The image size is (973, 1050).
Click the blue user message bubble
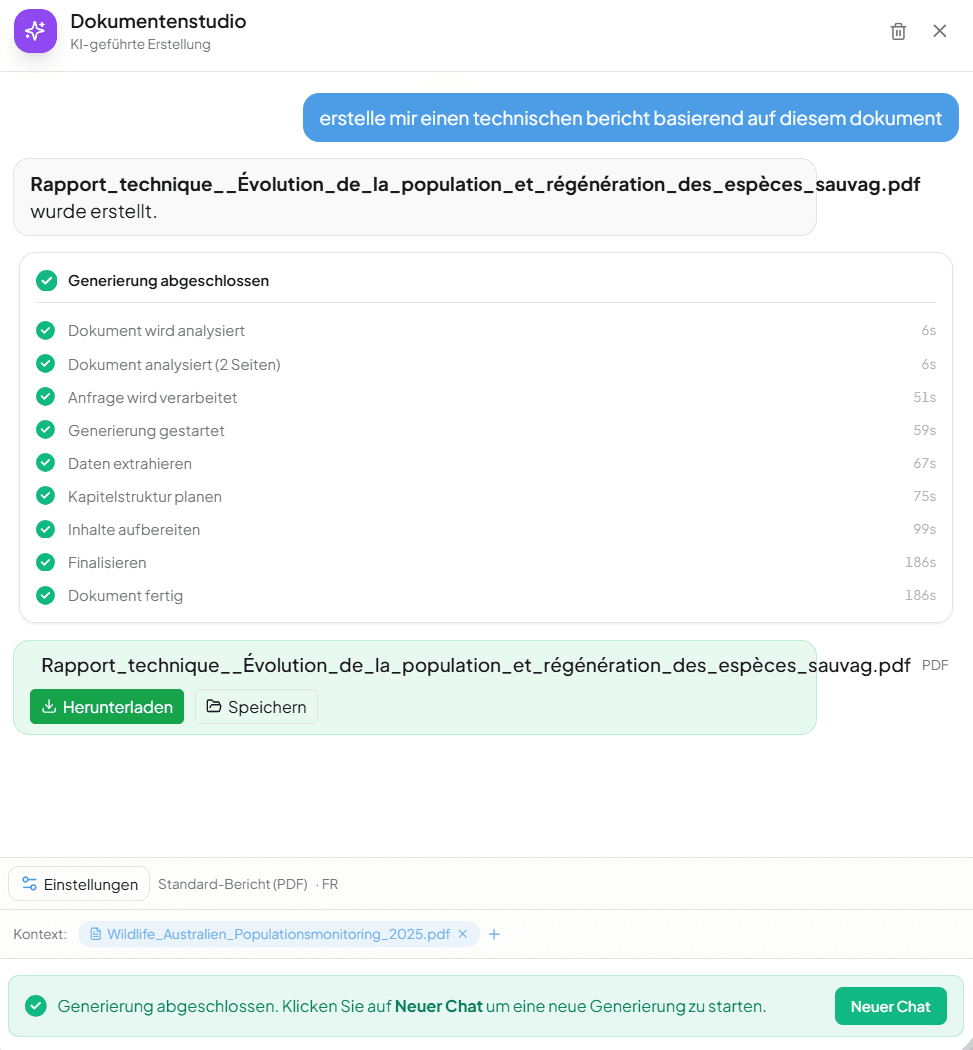point(630,118)
